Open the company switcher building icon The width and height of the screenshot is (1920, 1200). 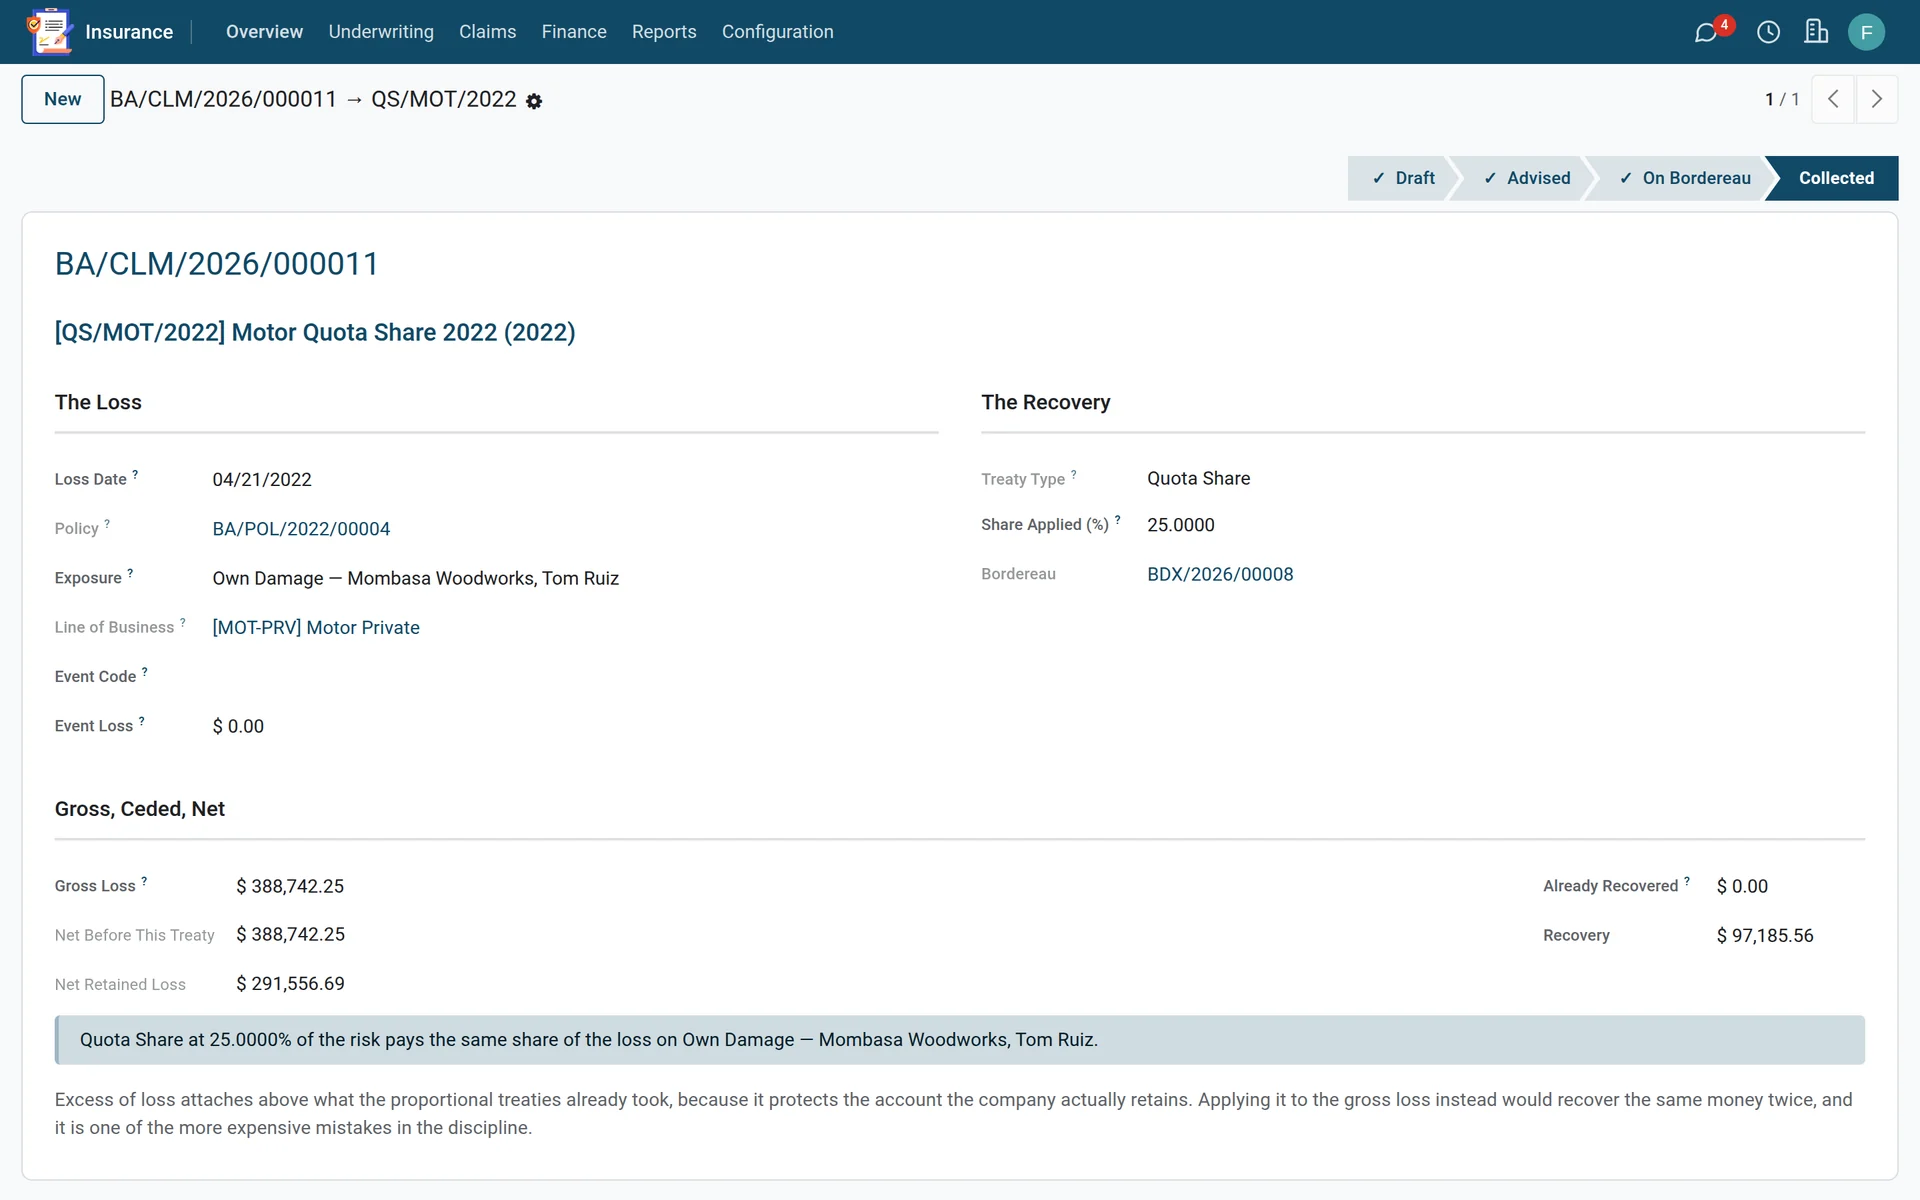1816,32
